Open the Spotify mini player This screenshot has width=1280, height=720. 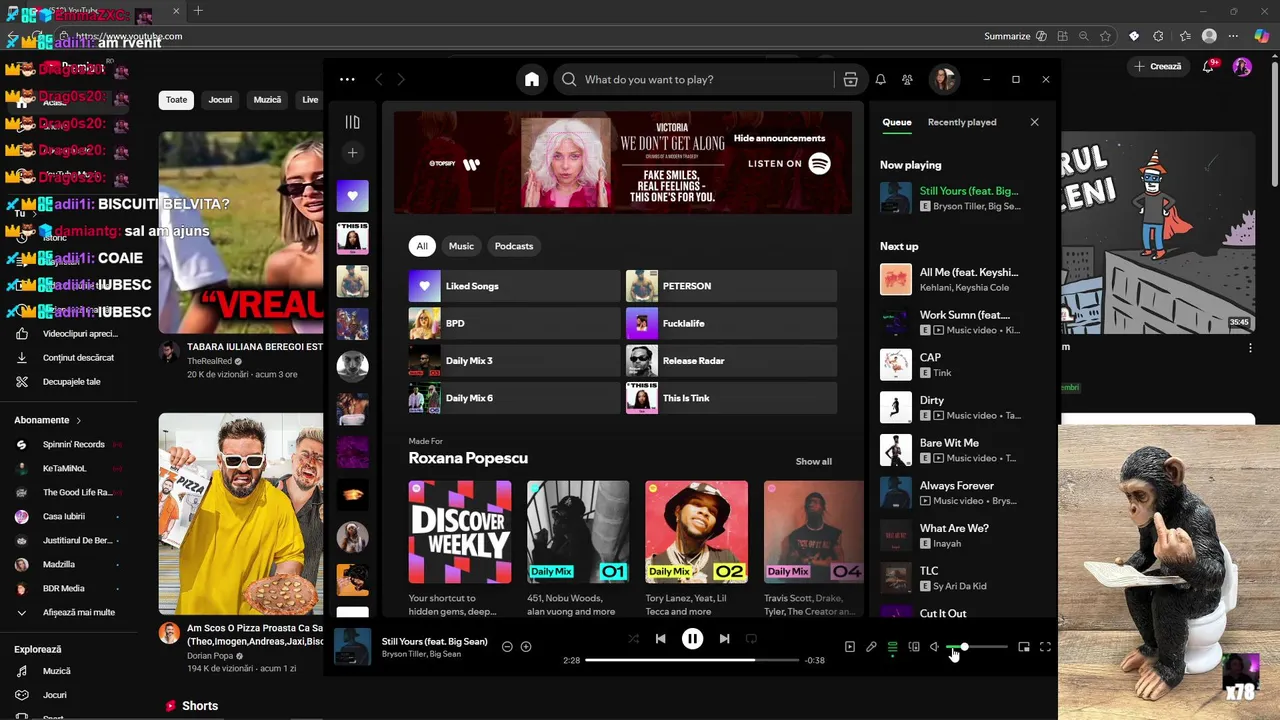[1024, 647]
